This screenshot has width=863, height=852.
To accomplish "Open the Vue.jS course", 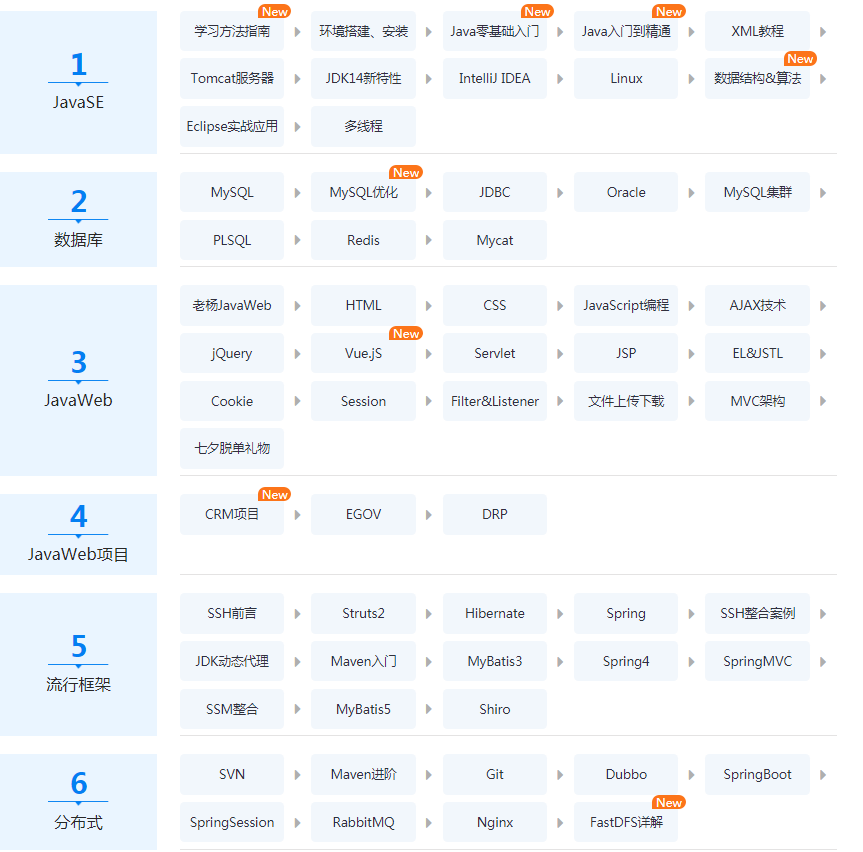I will (363, 353).
